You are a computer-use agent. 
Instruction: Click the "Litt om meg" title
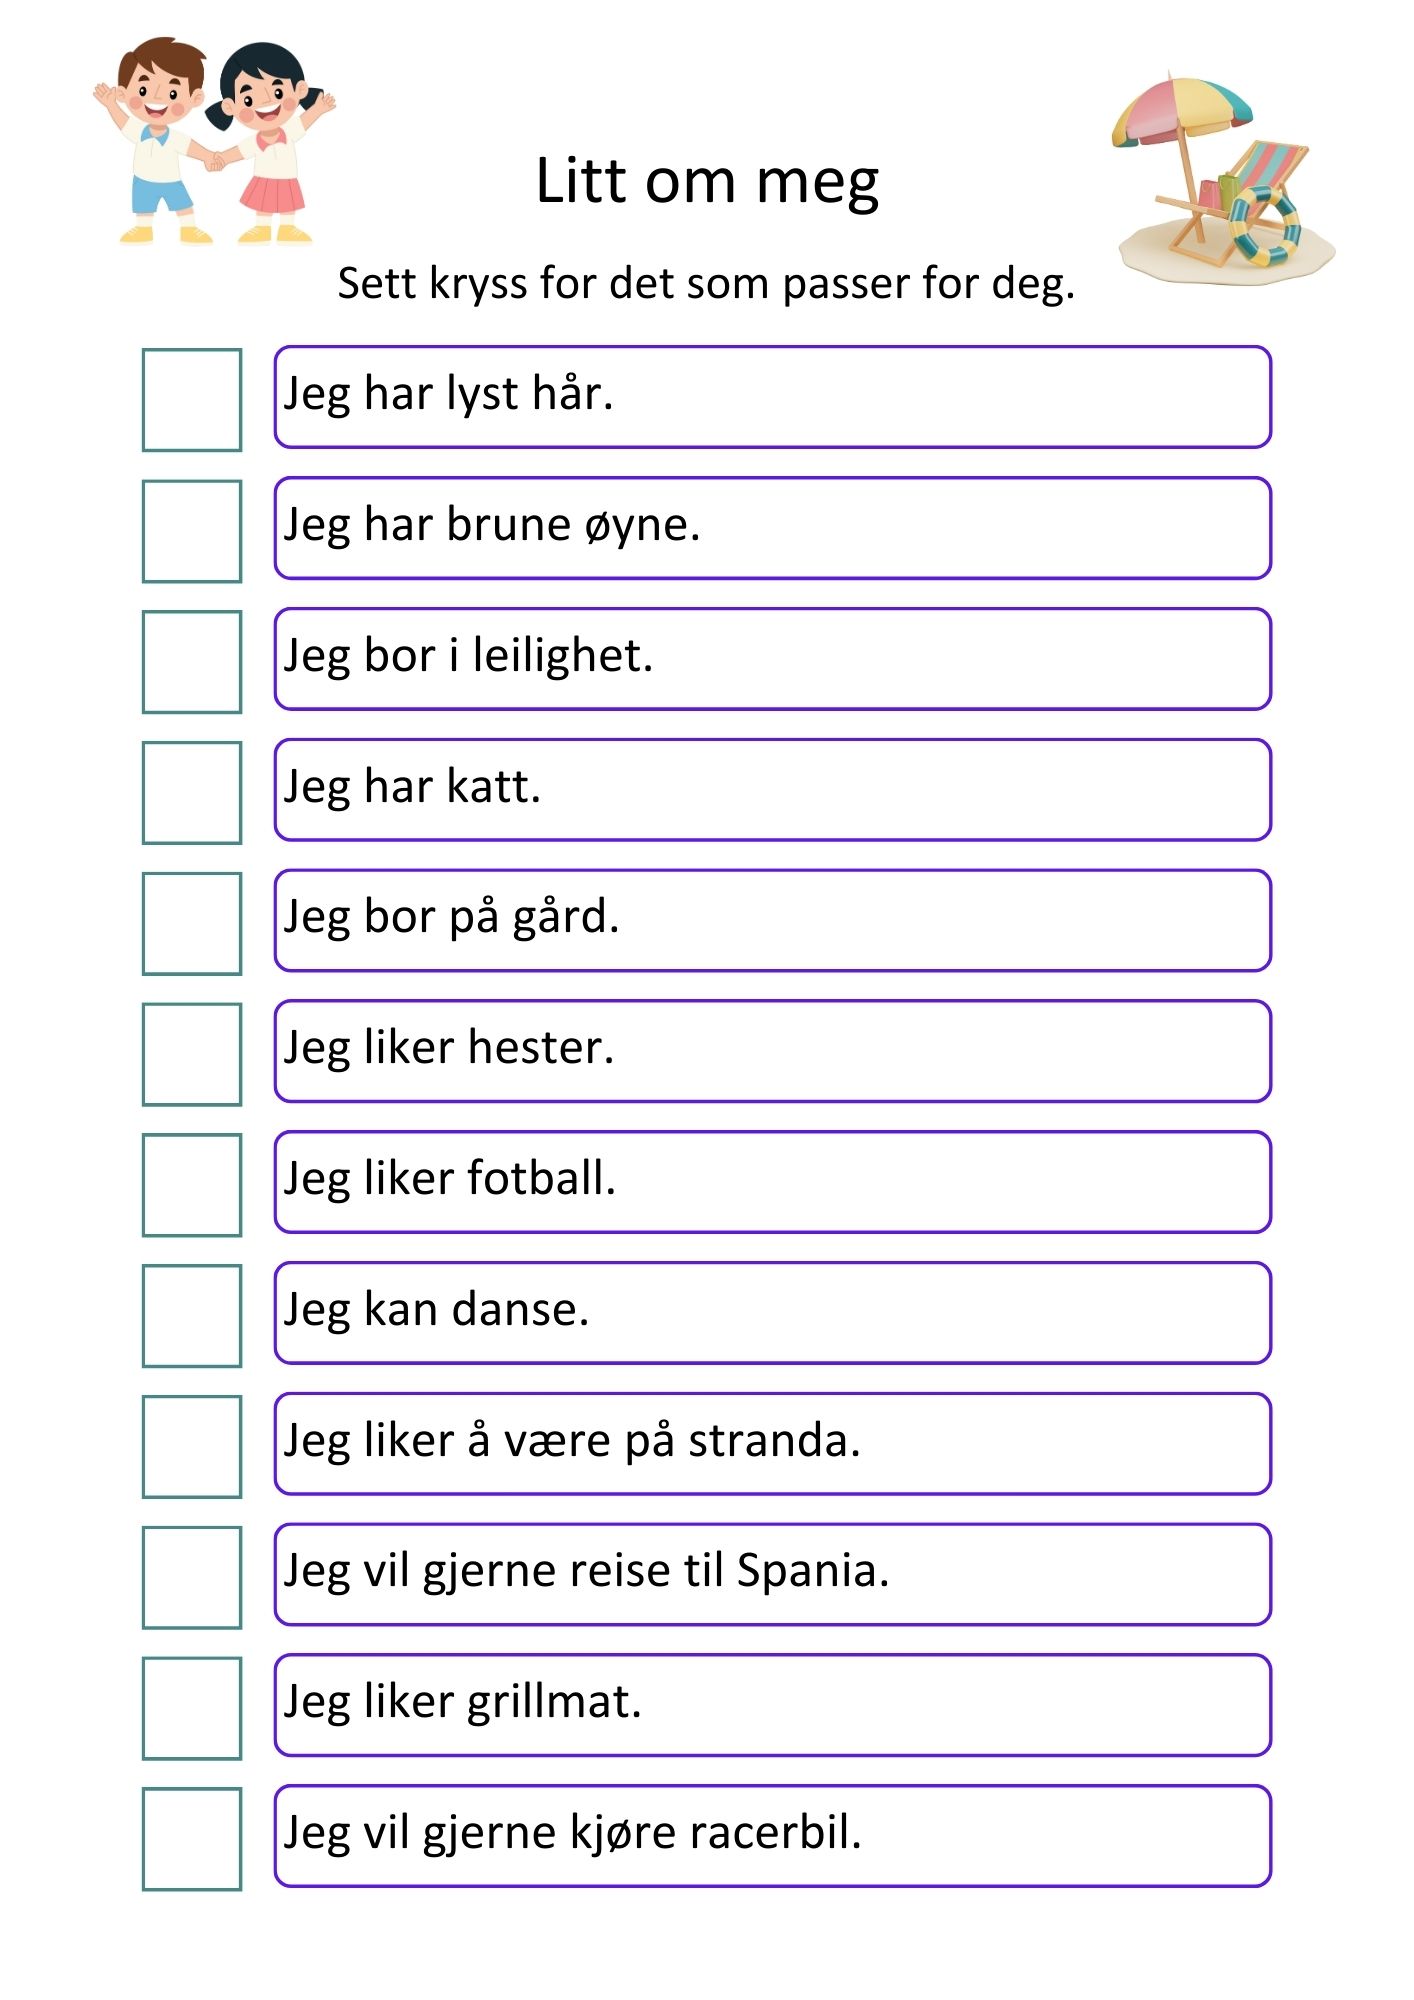click(x=707, y=182)
